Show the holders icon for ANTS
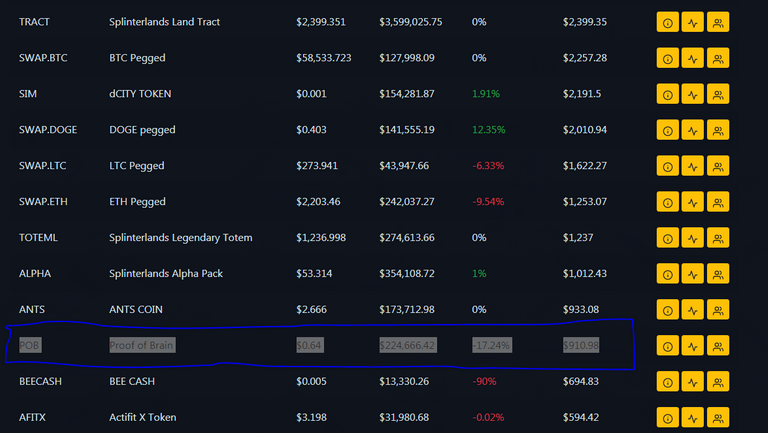 [718, 310]
